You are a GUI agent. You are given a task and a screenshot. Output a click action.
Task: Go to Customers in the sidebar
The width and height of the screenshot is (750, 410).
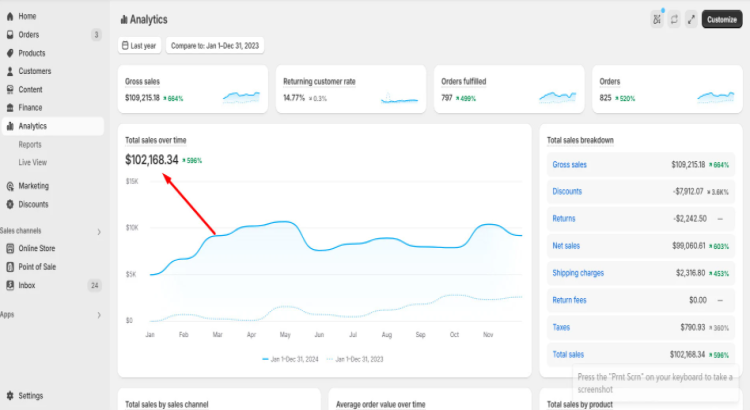coord(34,71)
